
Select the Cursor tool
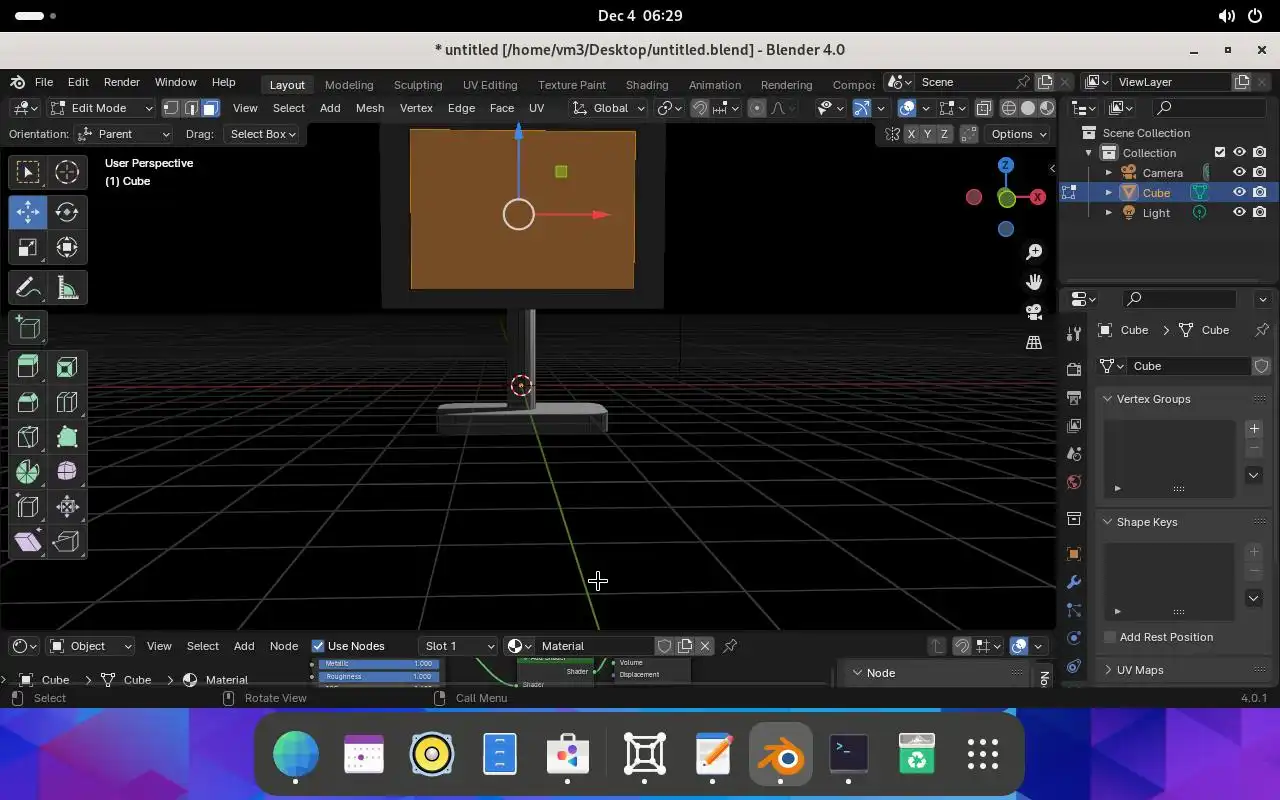click(67, 172)
